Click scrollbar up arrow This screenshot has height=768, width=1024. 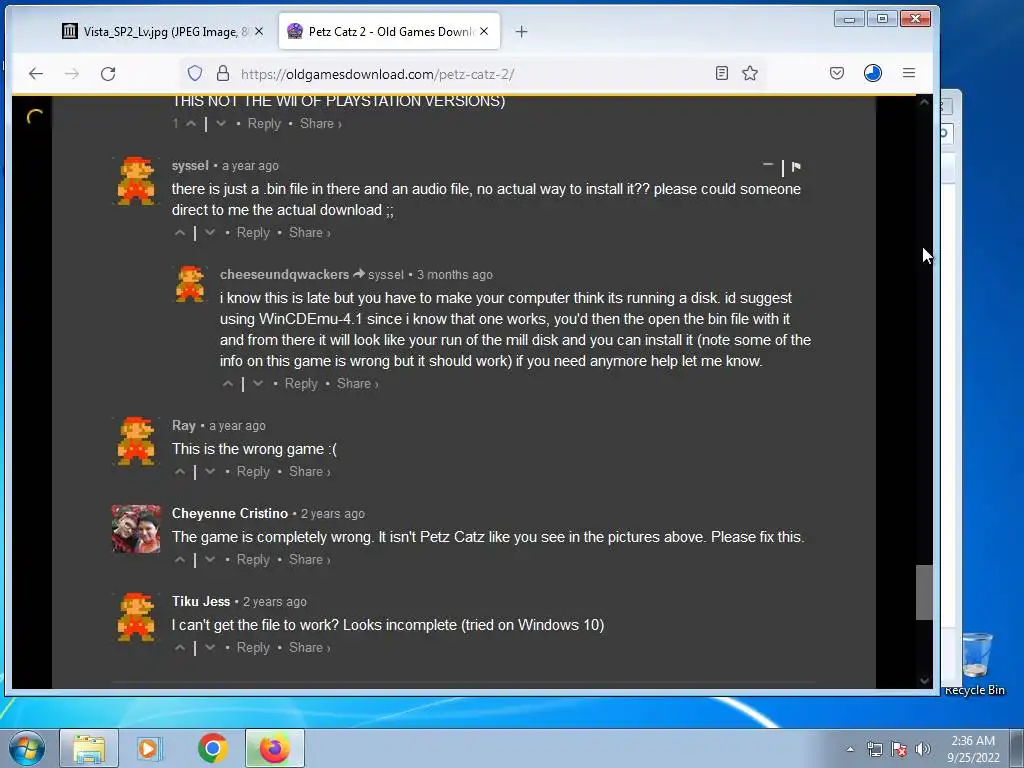tap(923, 102)
